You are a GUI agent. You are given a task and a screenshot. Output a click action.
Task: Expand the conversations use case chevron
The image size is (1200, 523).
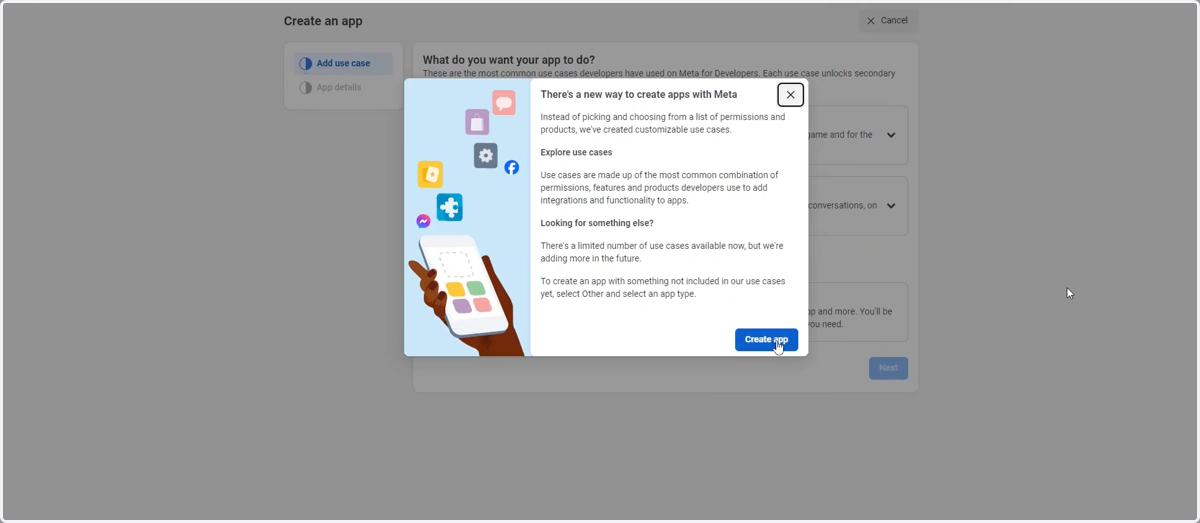(890, 206)
